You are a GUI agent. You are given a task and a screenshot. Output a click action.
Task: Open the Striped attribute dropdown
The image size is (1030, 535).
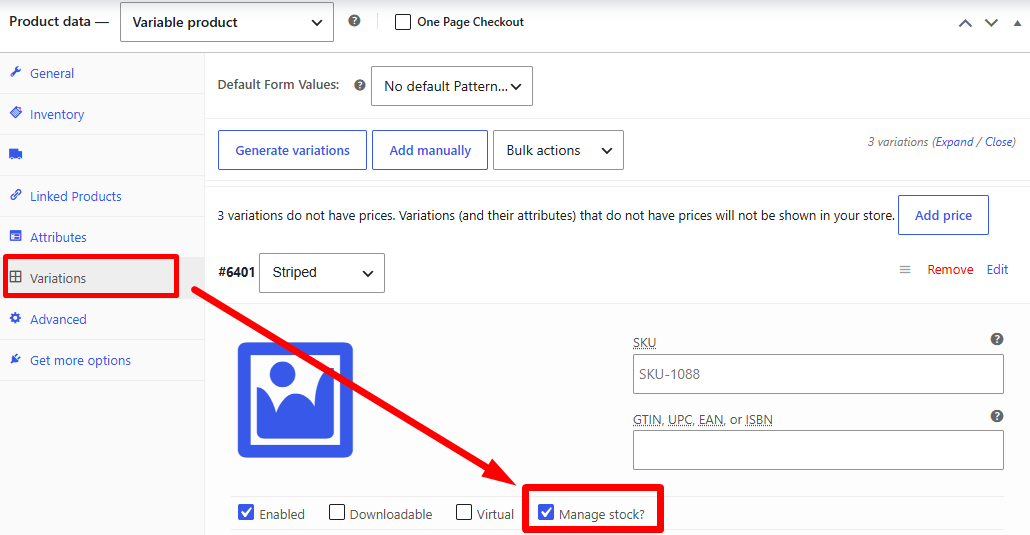click(x=322, y=273)
